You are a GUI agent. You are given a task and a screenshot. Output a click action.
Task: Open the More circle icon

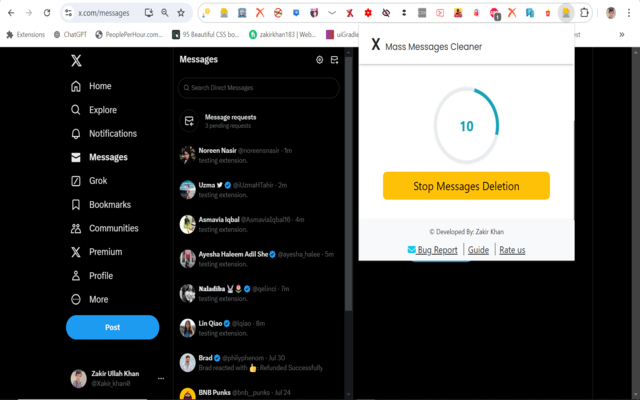coord(76,299)
